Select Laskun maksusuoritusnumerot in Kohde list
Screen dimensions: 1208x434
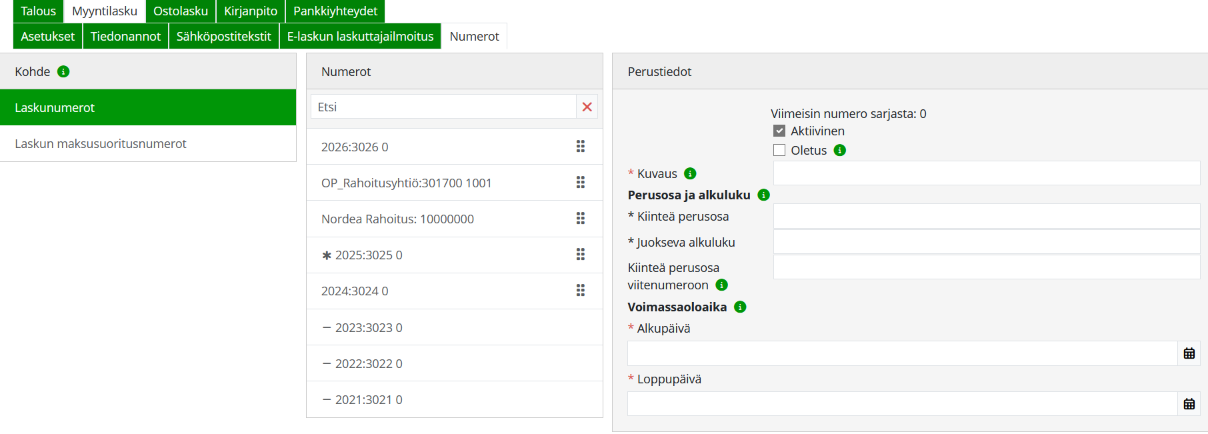pos(100,143)
